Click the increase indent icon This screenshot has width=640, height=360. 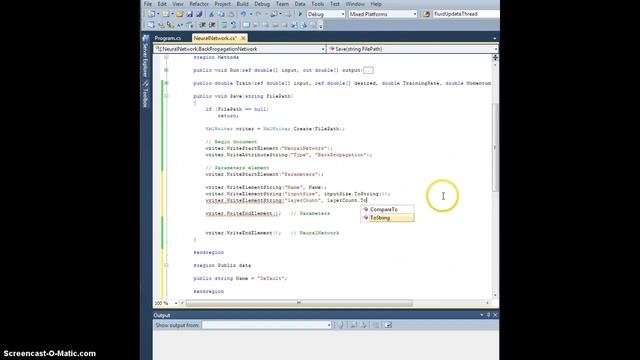coord(212,25)
